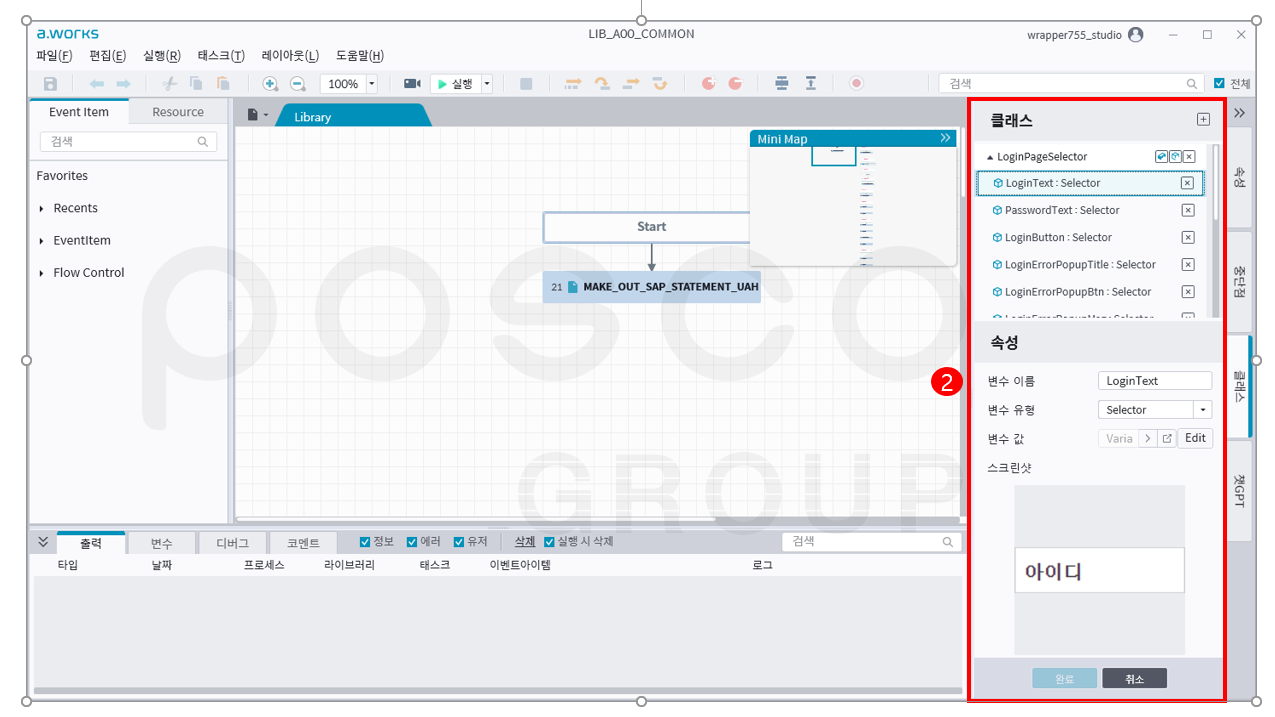Open the 변수 유형 Selector dropdown

(x=1203, y=410)
